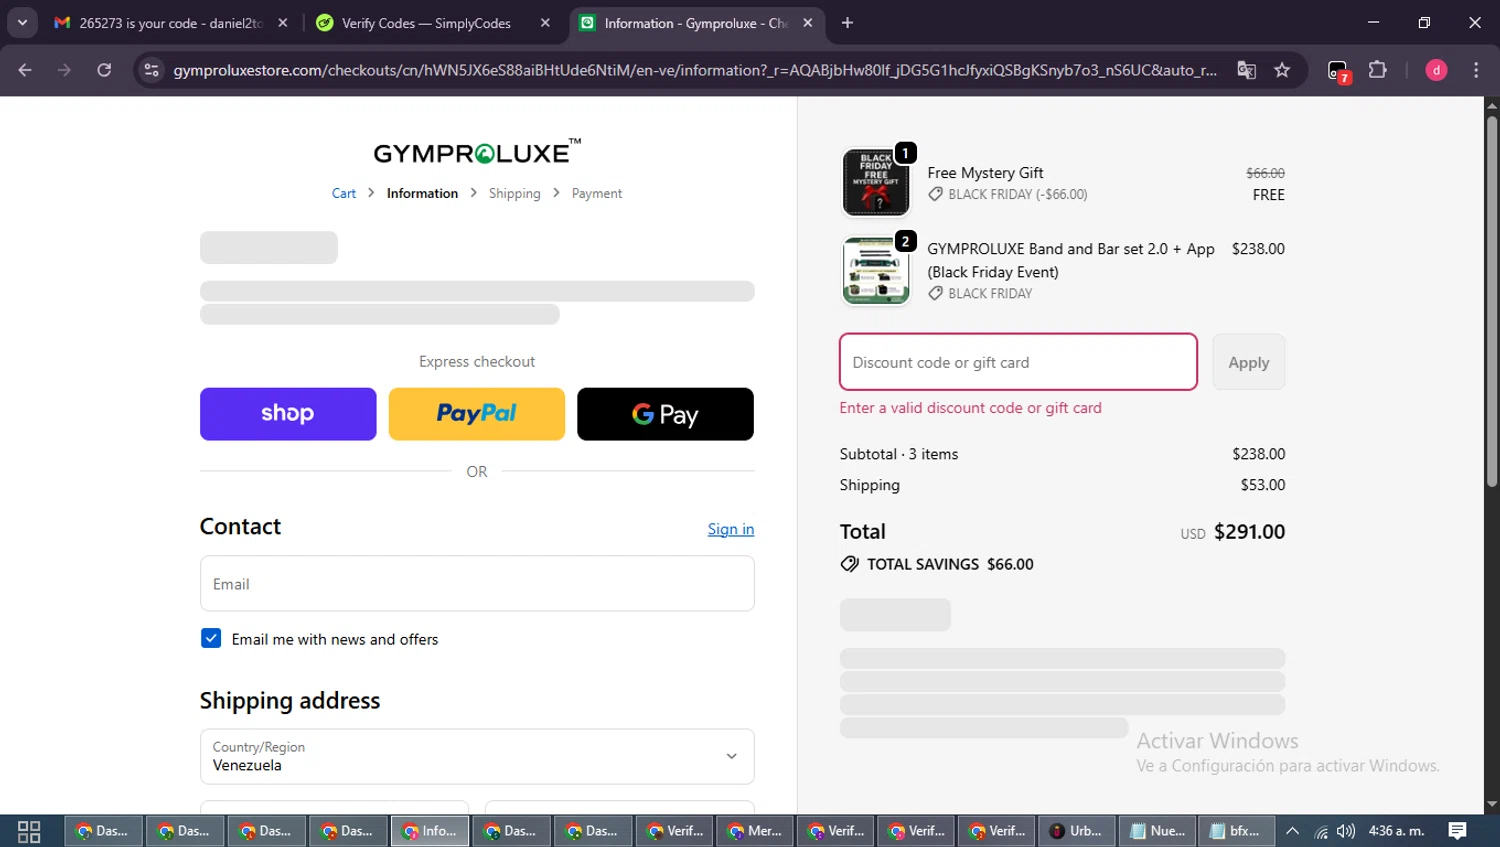Open the 'Nue...' Notepad taskbar window

tap(1157, 831)
